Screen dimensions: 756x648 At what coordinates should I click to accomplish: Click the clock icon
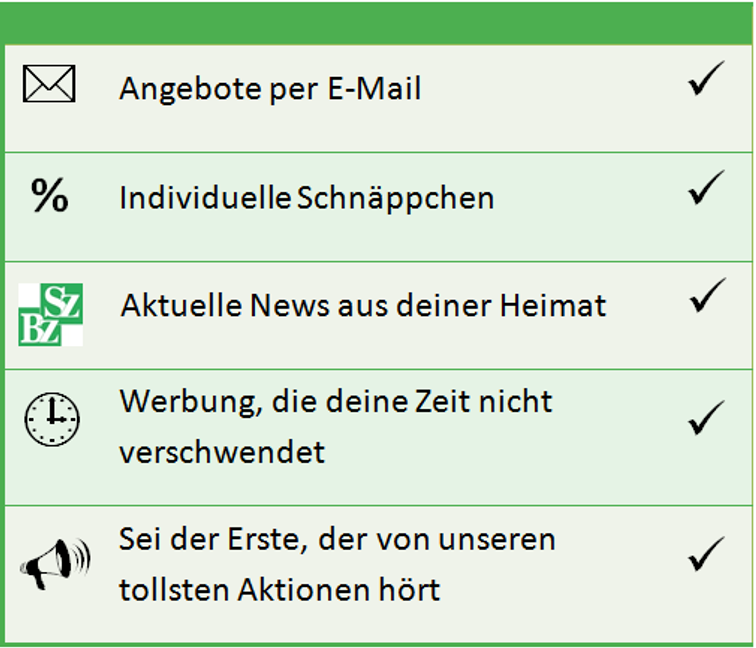coord(52,419)
